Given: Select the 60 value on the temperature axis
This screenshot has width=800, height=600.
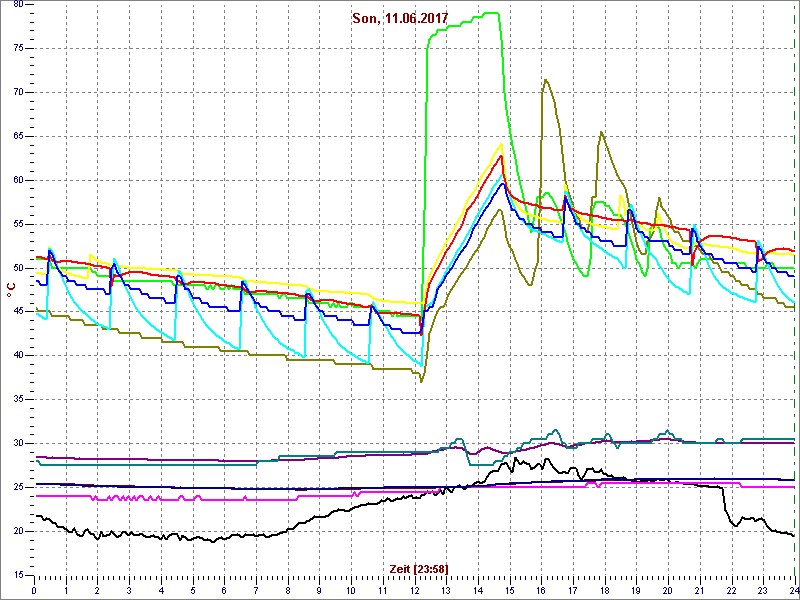Looking at the screenshot, I should (18, 181).
